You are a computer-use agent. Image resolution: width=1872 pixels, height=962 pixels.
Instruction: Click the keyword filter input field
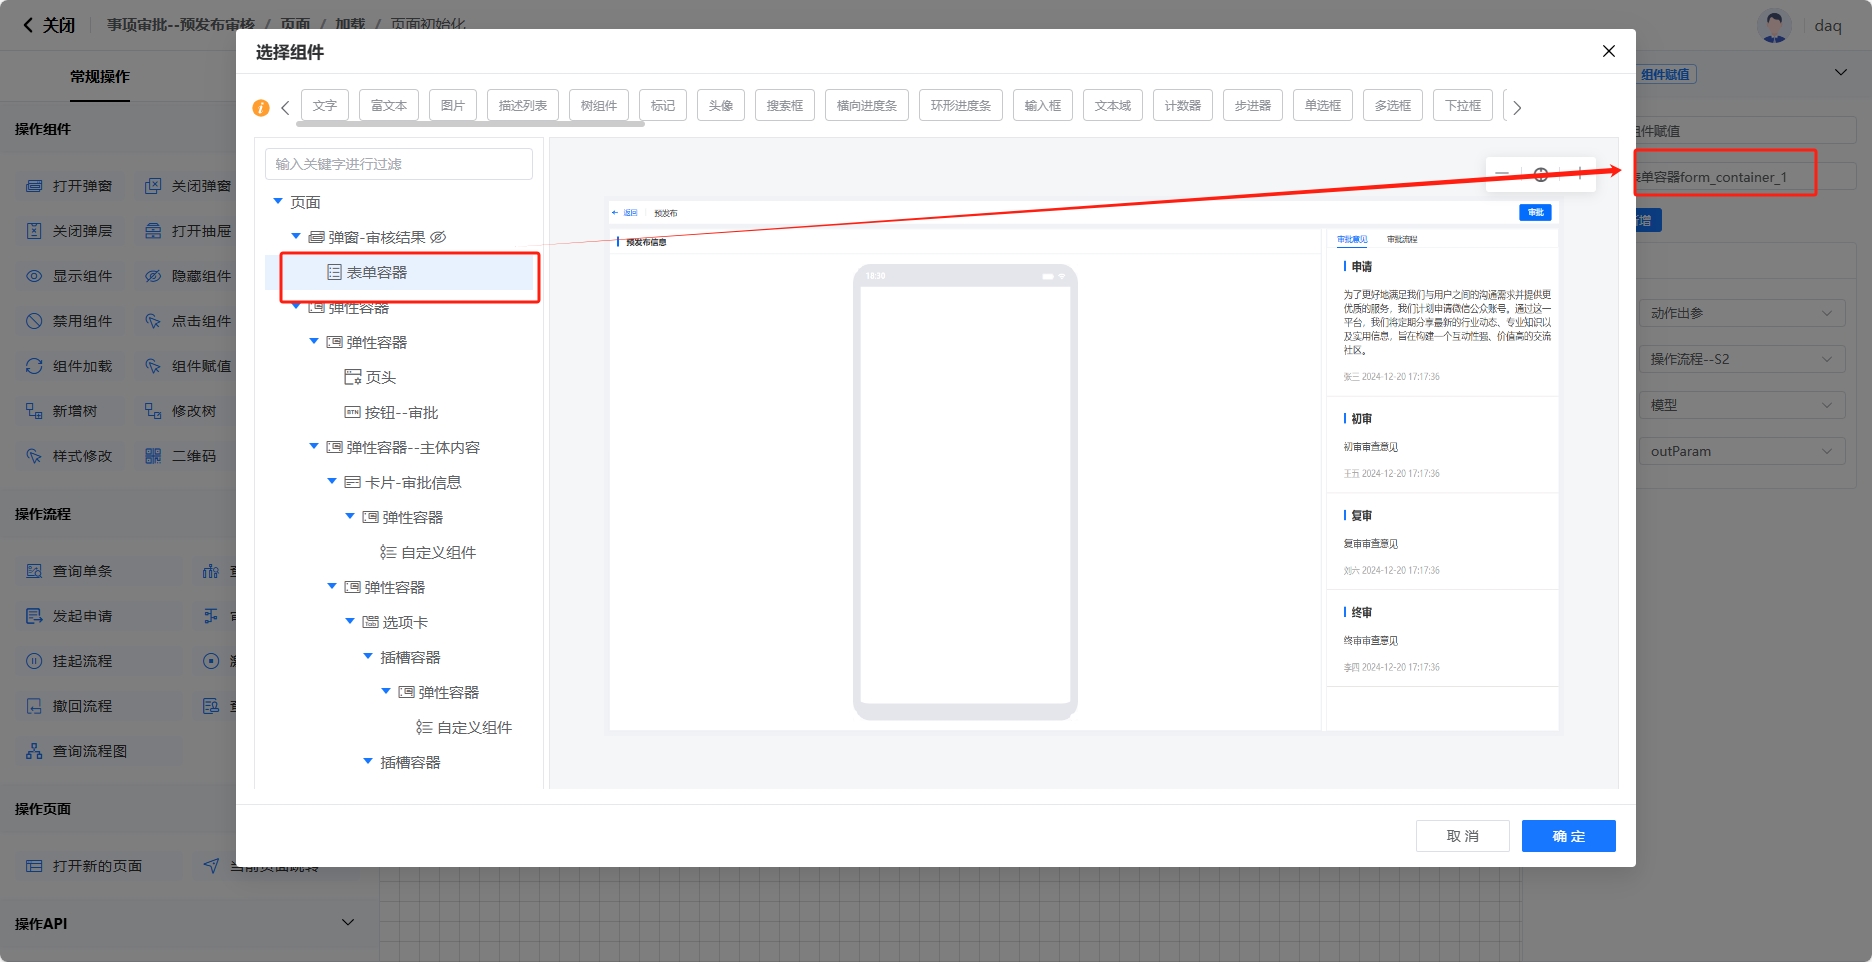coord(398,164)
